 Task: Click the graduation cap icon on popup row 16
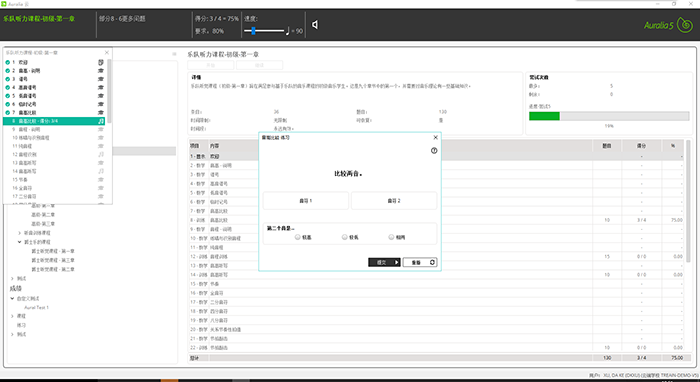101,188
